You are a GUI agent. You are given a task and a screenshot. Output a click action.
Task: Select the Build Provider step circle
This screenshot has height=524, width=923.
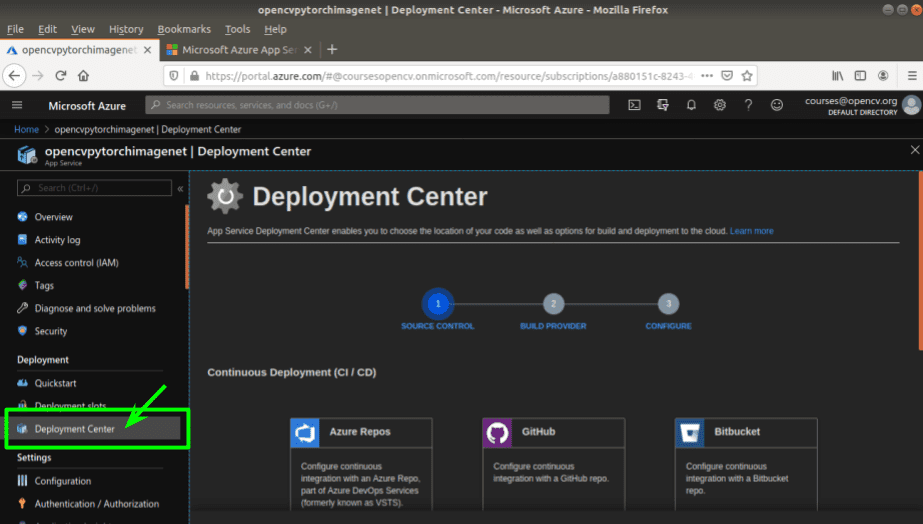click(553, 304)
